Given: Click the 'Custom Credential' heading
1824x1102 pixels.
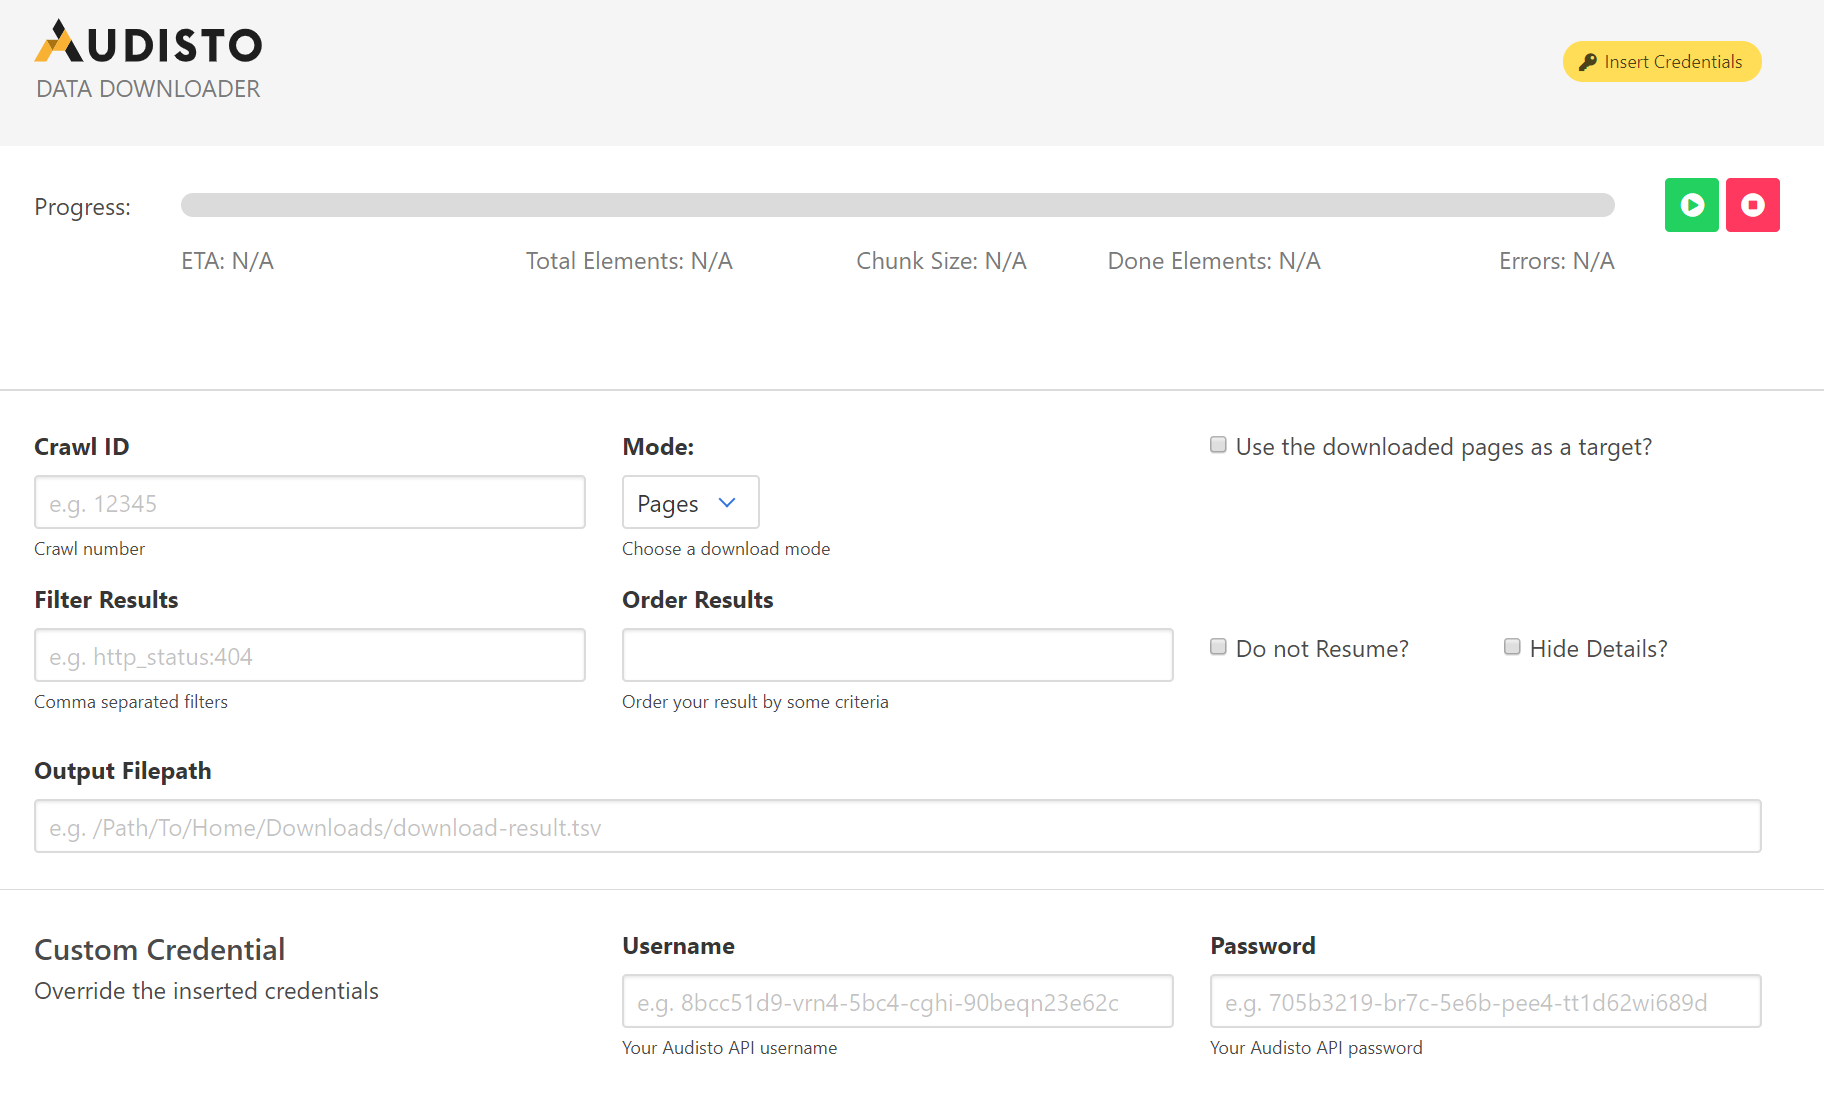Looking at the screenshot, I should (x=160, y=949).
